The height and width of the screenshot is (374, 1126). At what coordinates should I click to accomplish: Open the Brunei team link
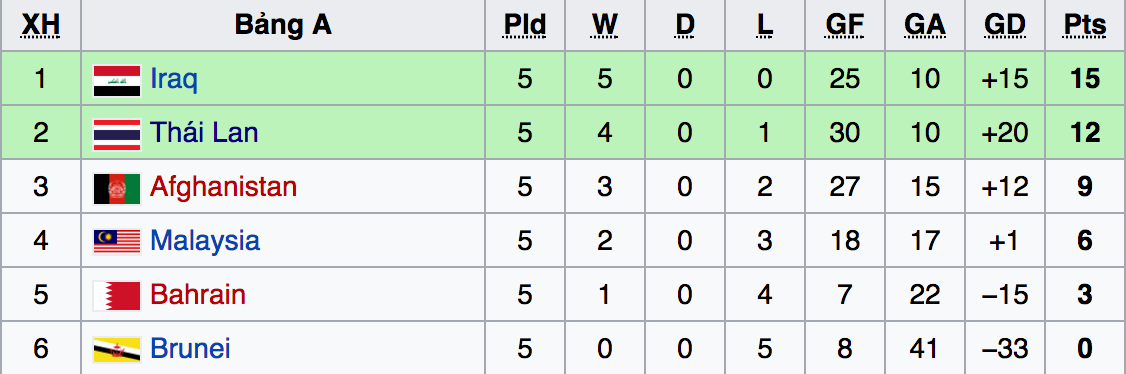pos(190,349)
